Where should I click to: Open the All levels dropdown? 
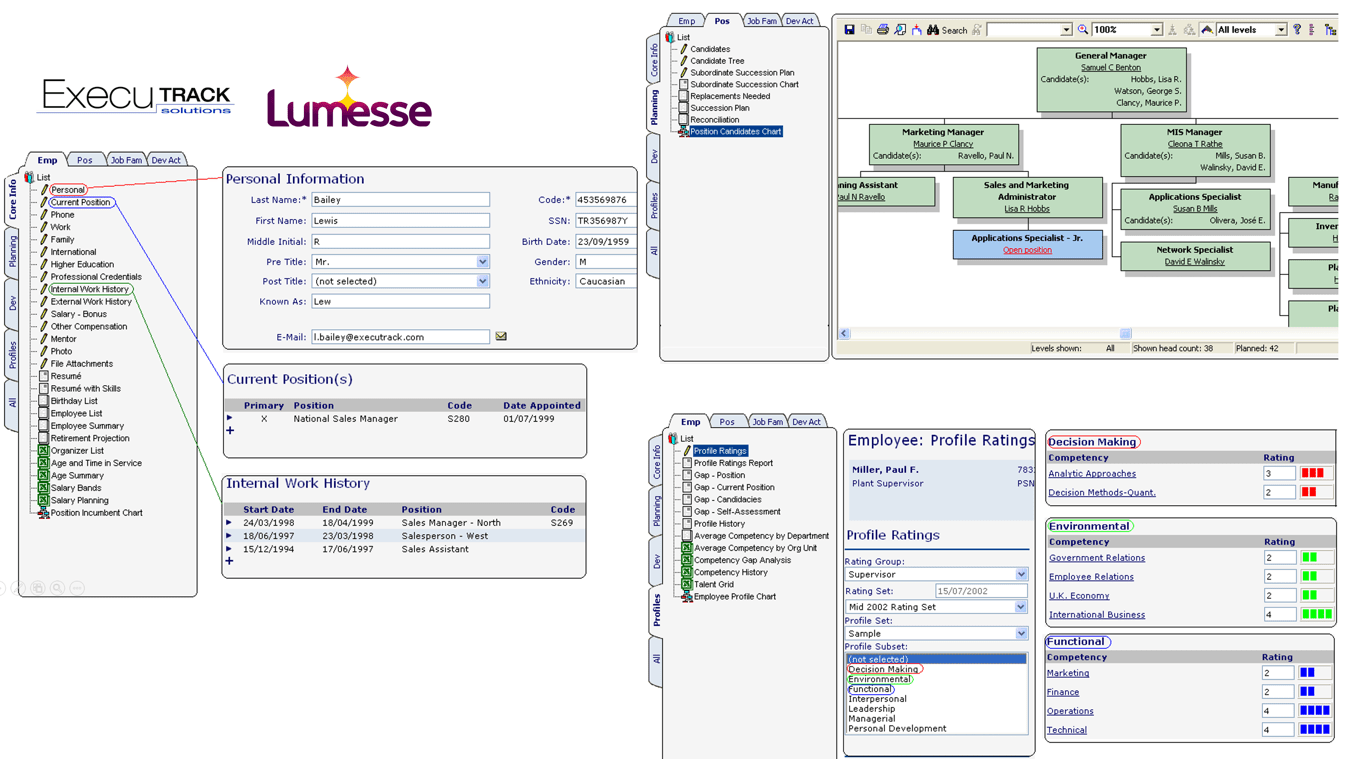click(1280, 30)
